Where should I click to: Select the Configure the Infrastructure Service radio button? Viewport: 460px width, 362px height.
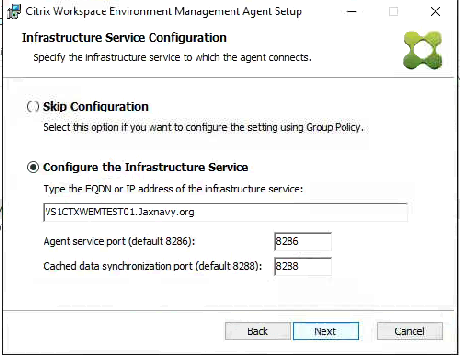(33, 167)
